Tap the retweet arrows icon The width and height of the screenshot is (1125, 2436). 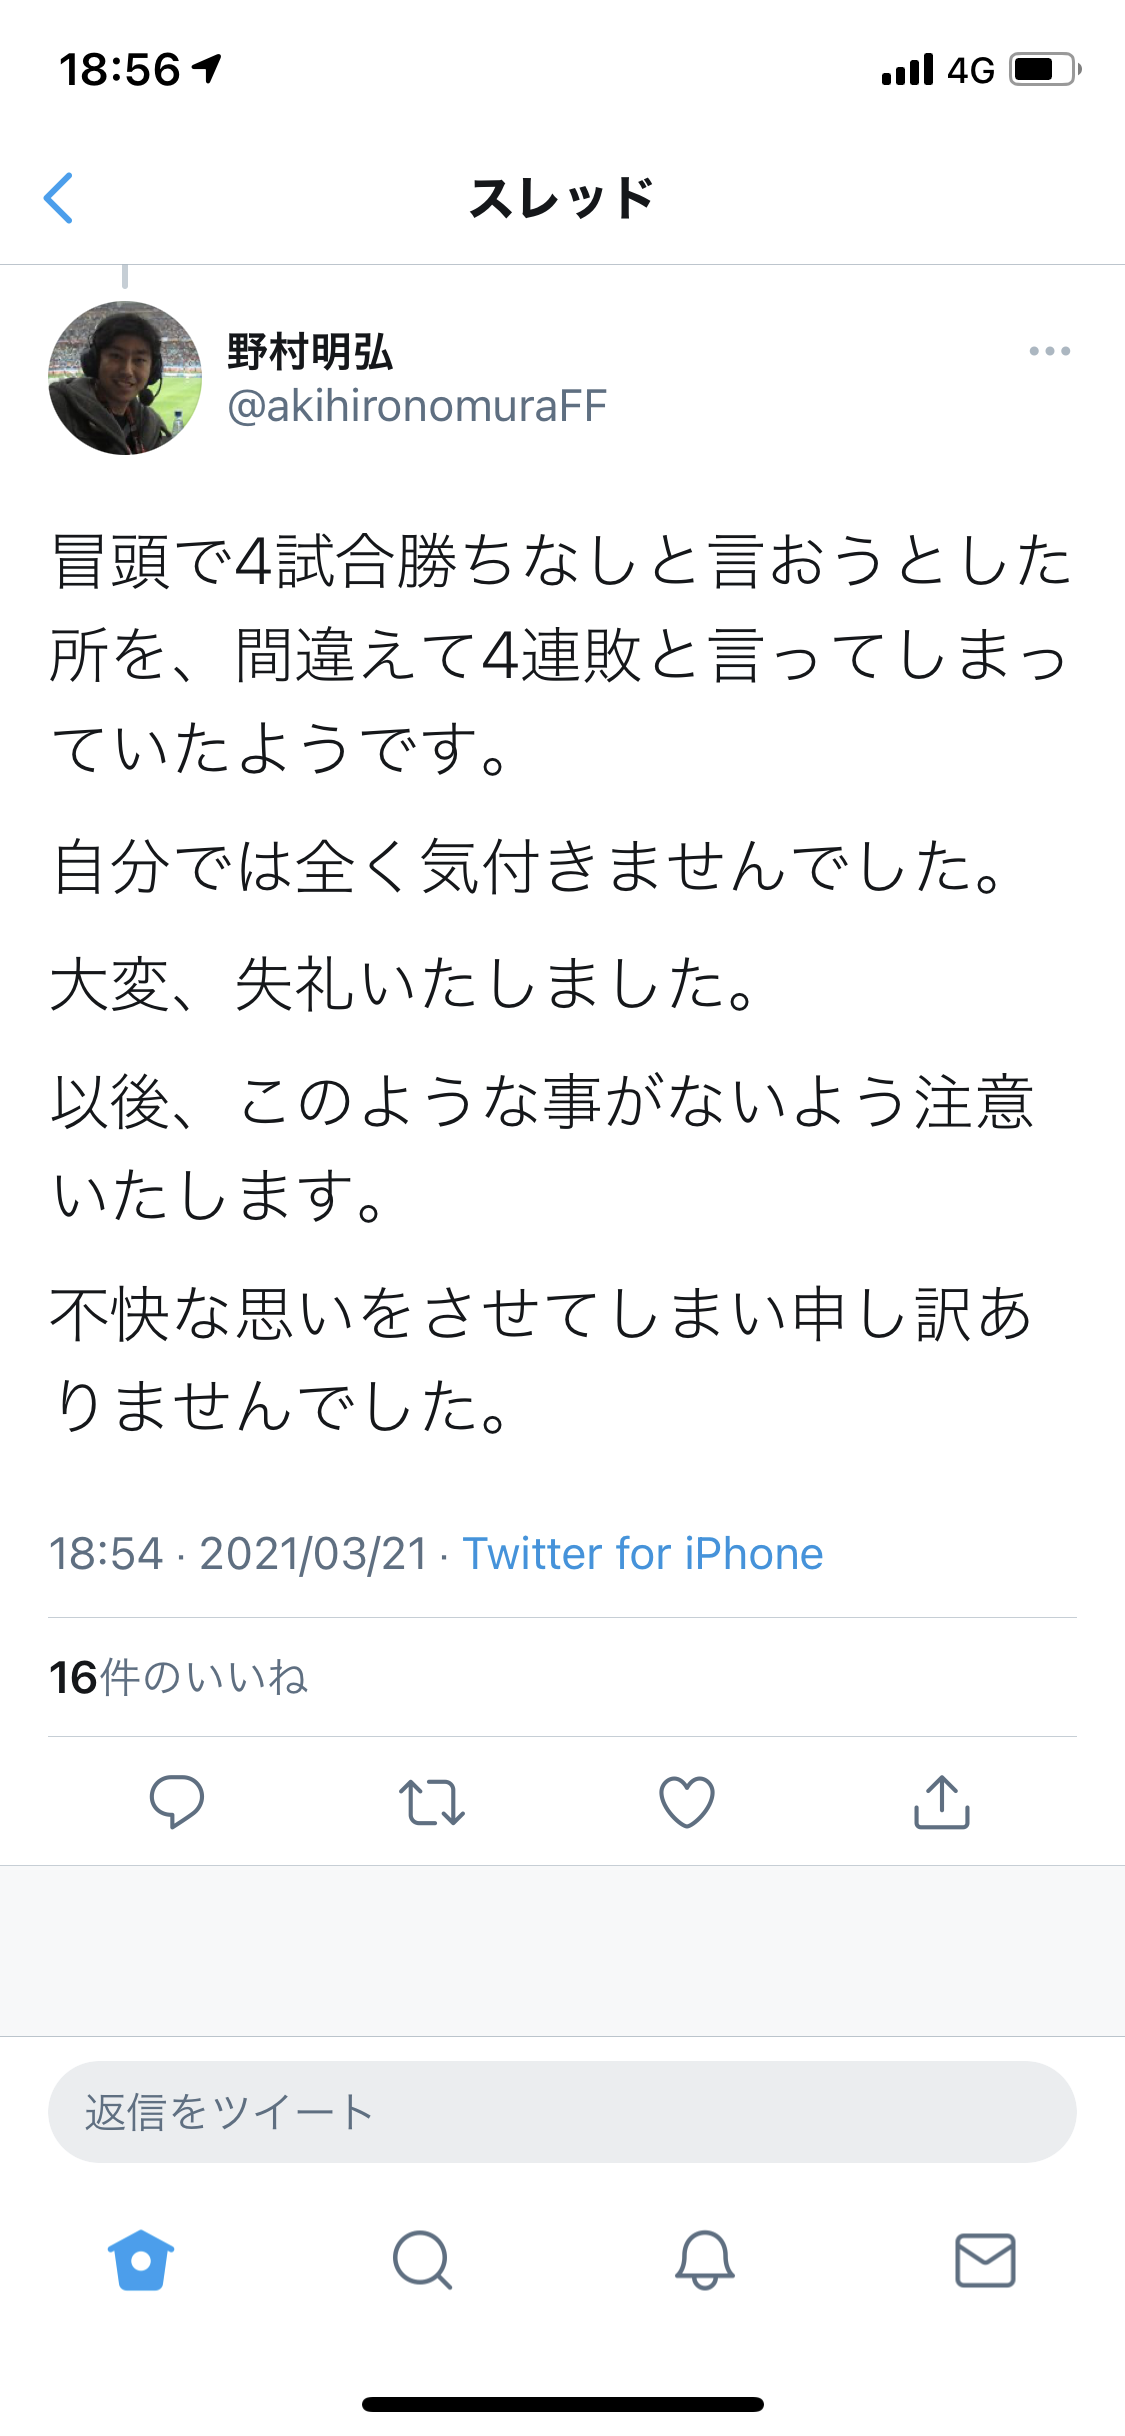(432, 1801)
